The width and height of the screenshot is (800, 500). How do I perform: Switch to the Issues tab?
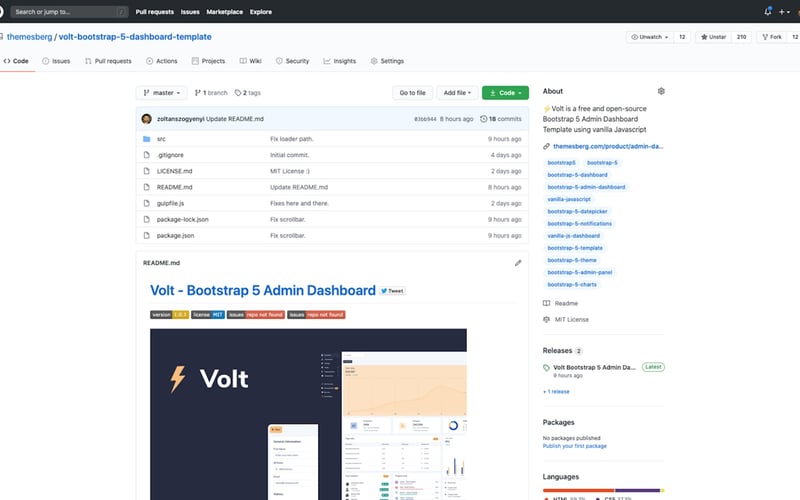(x=56, y=61)
